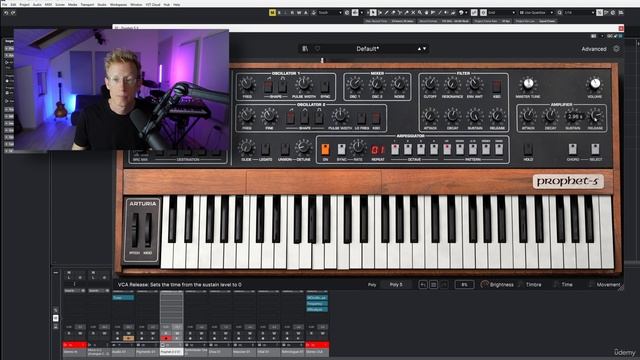Toggle Oscillator 1 pulse shape switch
Screen dimensions: 640x360
point(282,86)
